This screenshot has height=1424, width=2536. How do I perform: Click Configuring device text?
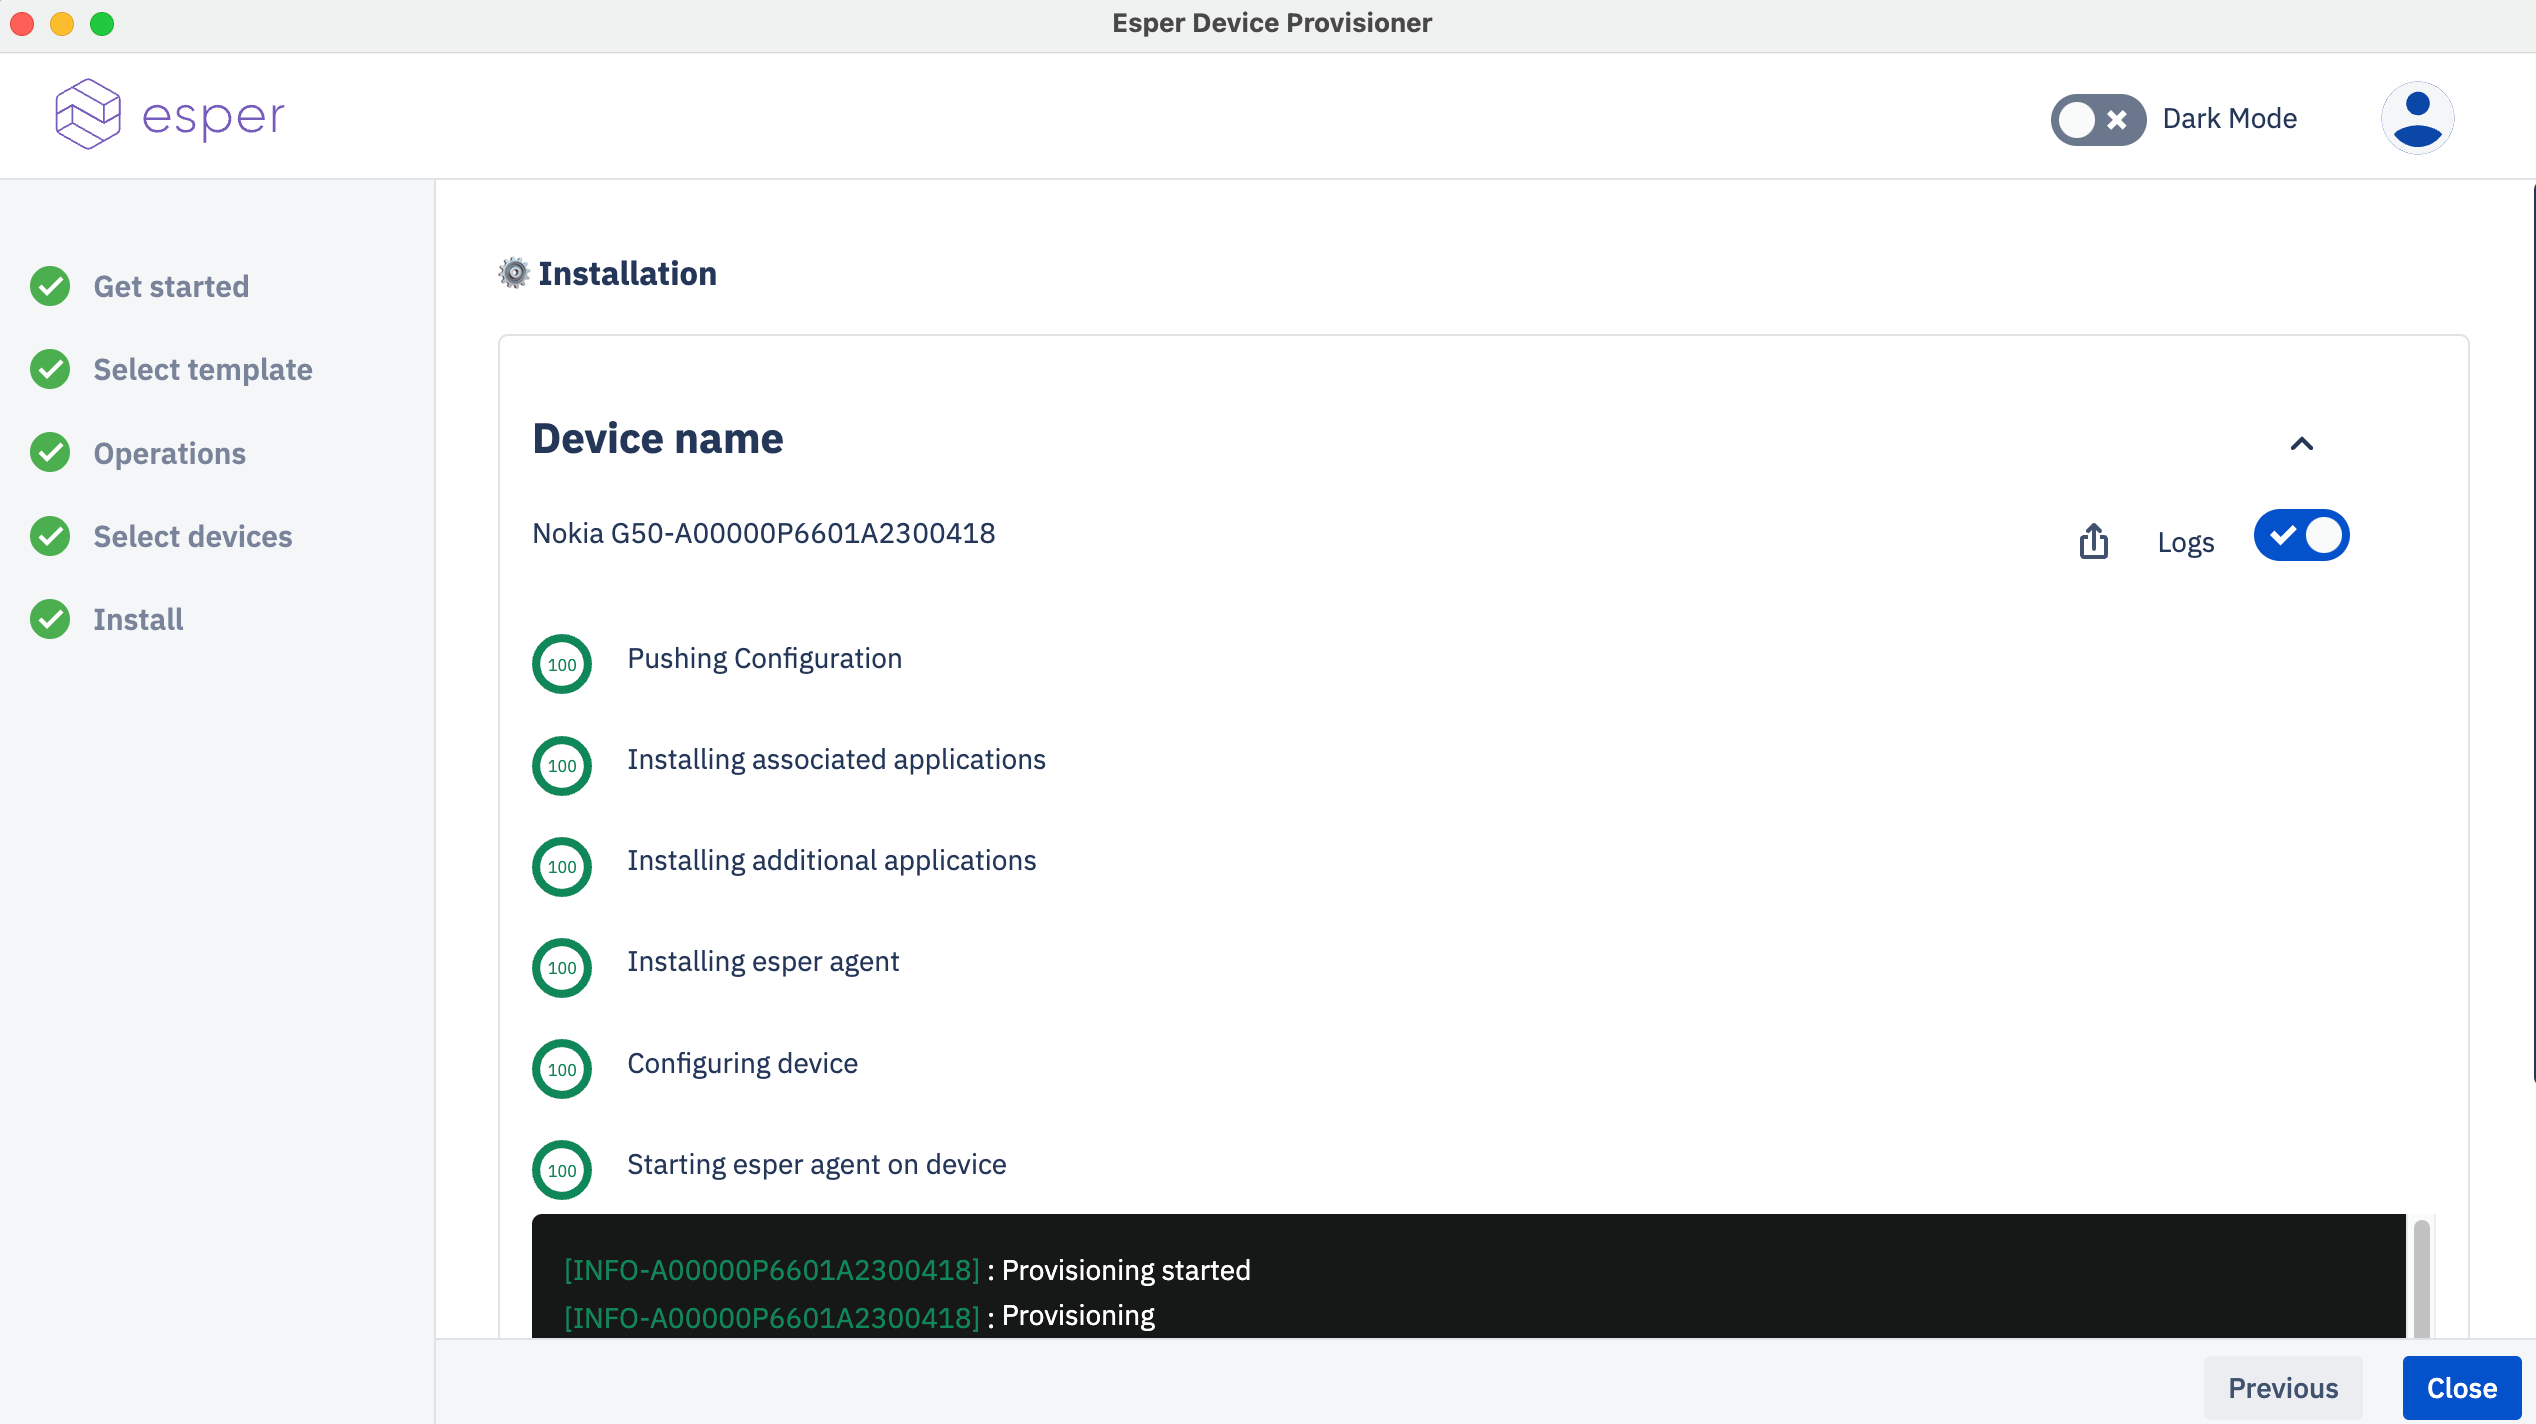coord(742,1063)
